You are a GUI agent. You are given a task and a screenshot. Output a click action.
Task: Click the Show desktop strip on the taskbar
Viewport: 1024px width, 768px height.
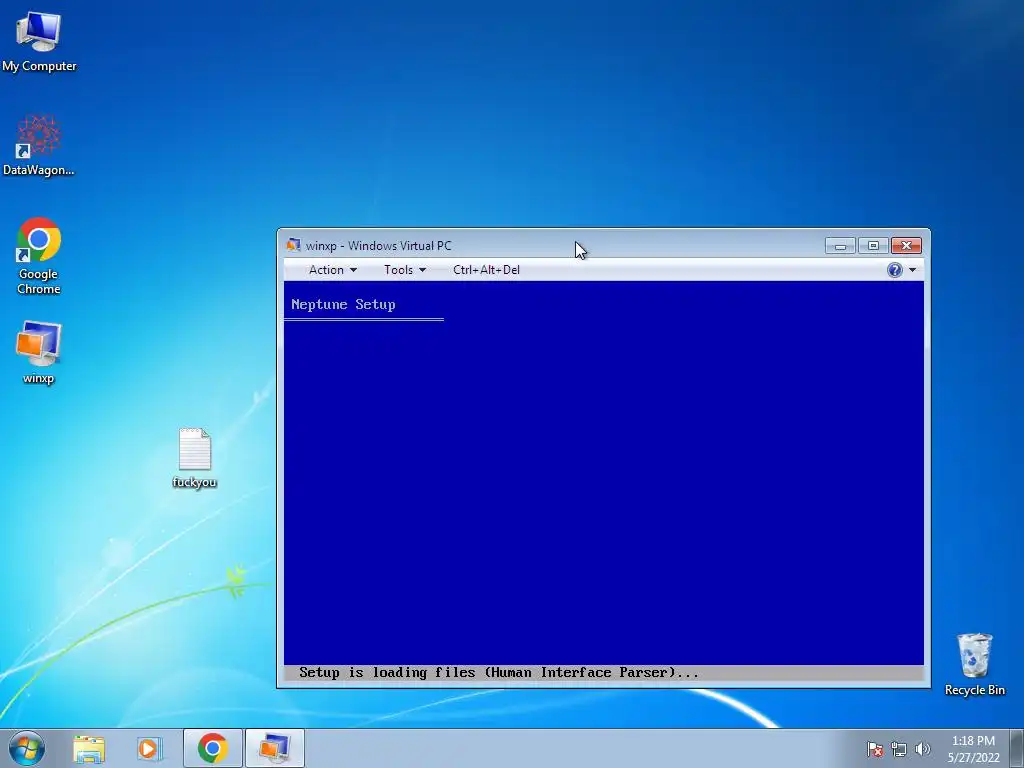(x=1017, y=748)
